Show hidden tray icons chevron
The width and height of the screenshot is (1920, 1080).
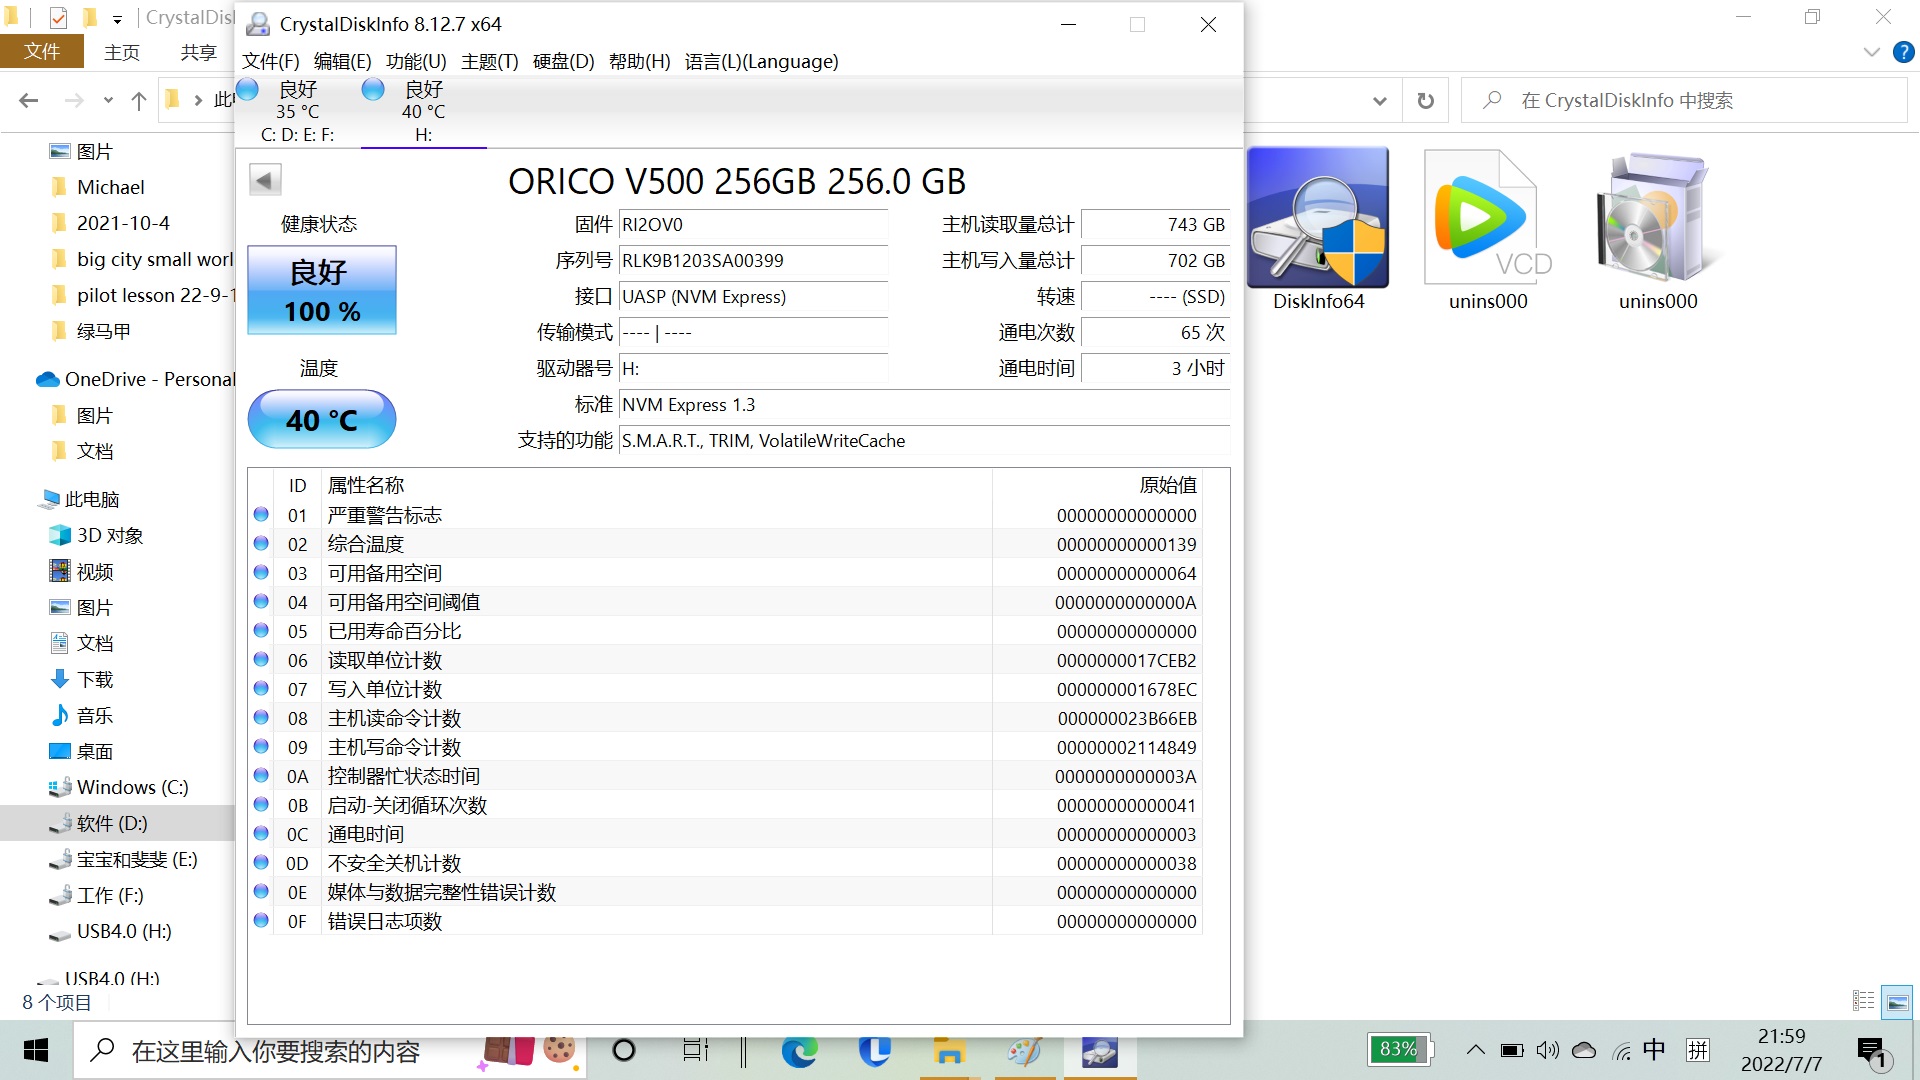[1475, 1050]
